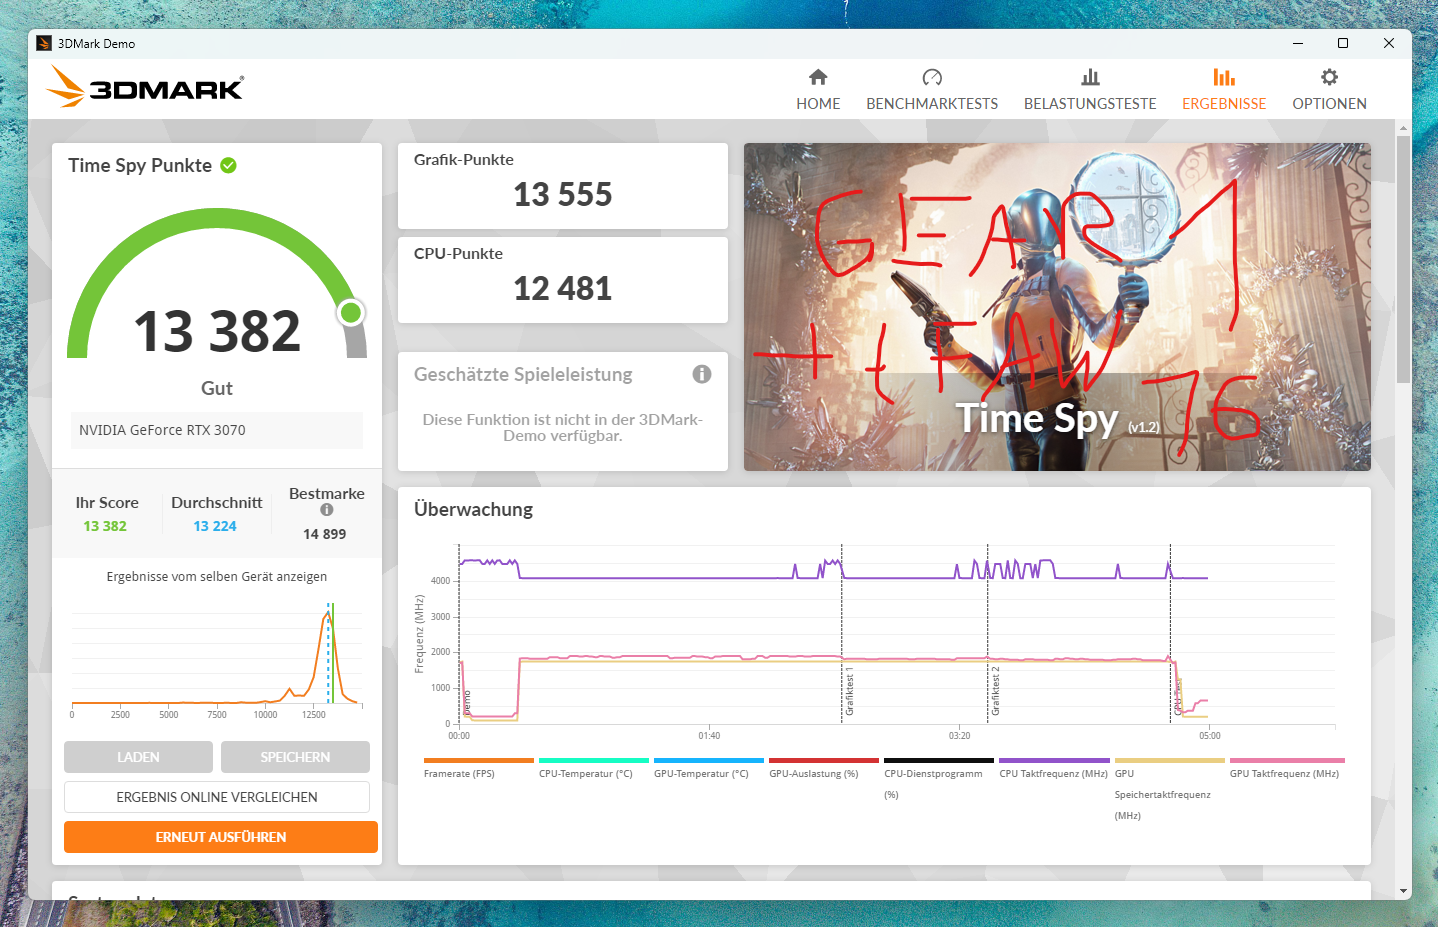
Task: Click the Grafiktest 1 marker in chart
Action: pyautogui.click(x=849, y=692)
